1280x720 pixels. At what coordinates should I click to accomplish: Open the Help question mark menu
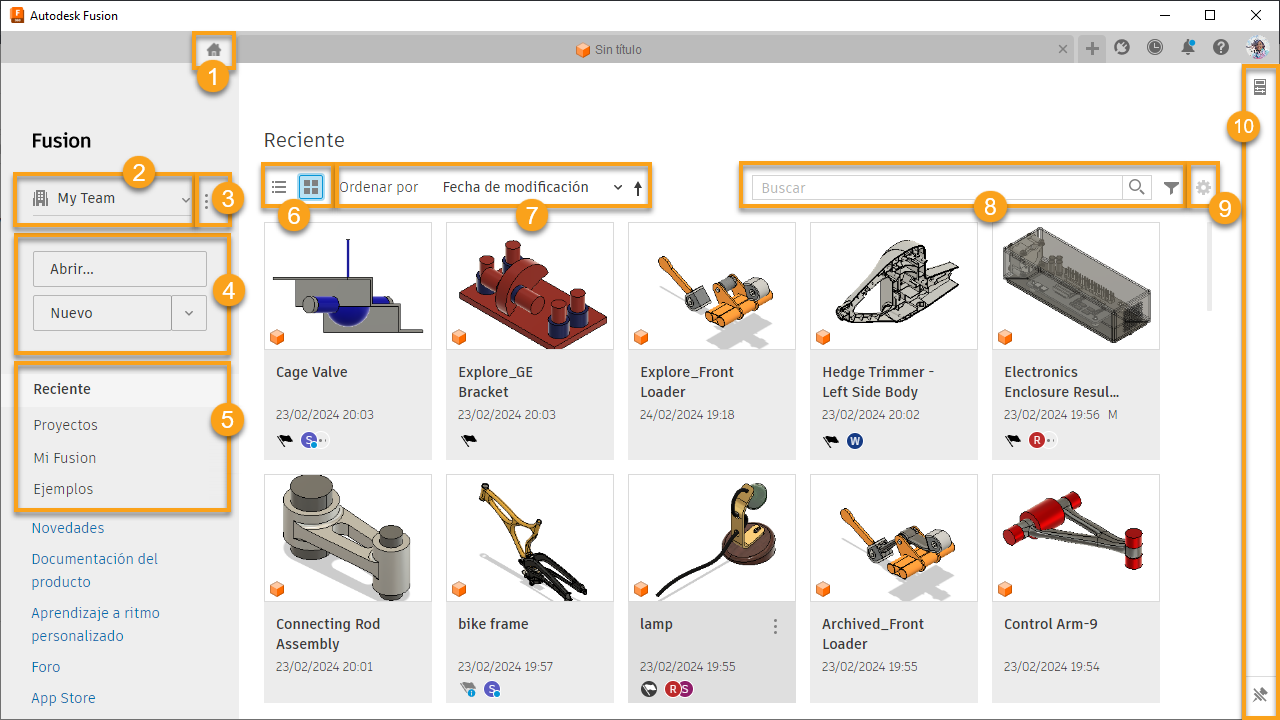pos(1221,47)
